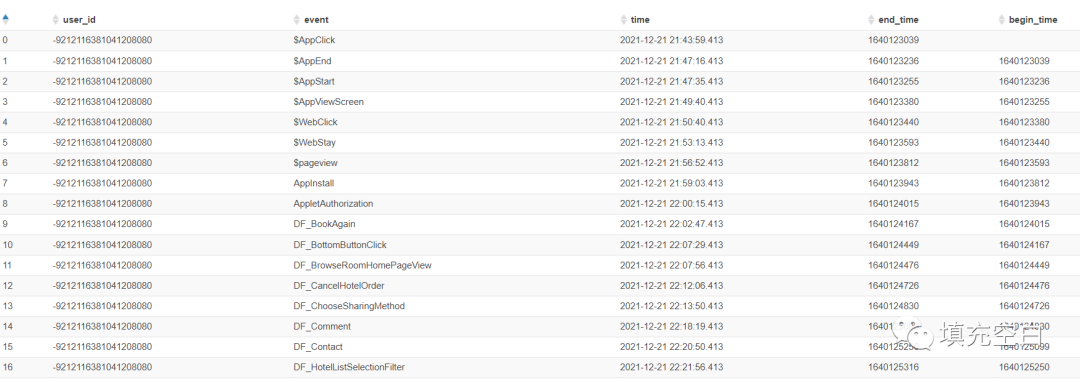This screenshot has height=382, width=1080.
Task: Select end_time cell 1640124830 in row 13
Action: pyautogui.click(x=893, y=306)
